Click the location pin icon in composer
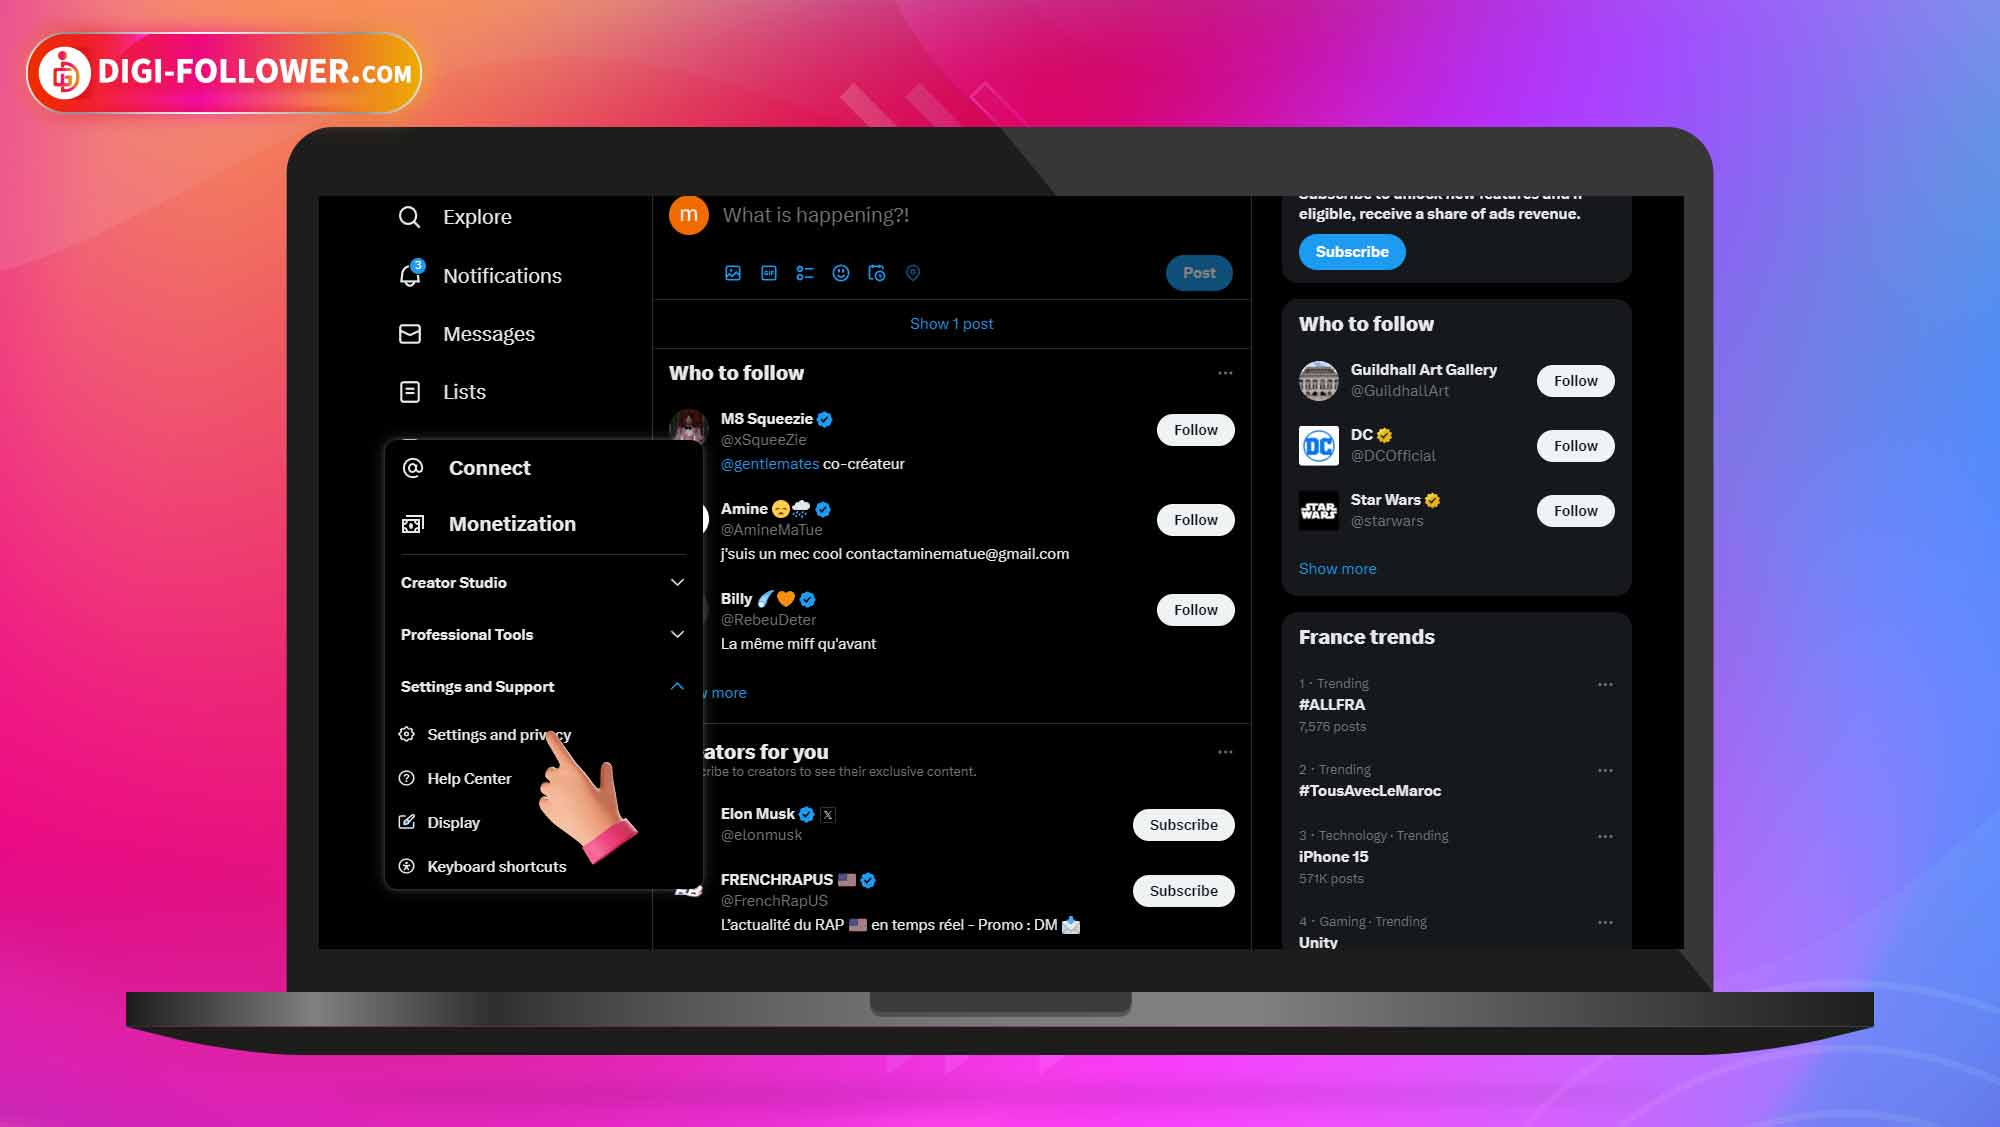Image resolution: width=2000 pixels, height=1127 pixels. pyautogui.click(x=911, y=272)
